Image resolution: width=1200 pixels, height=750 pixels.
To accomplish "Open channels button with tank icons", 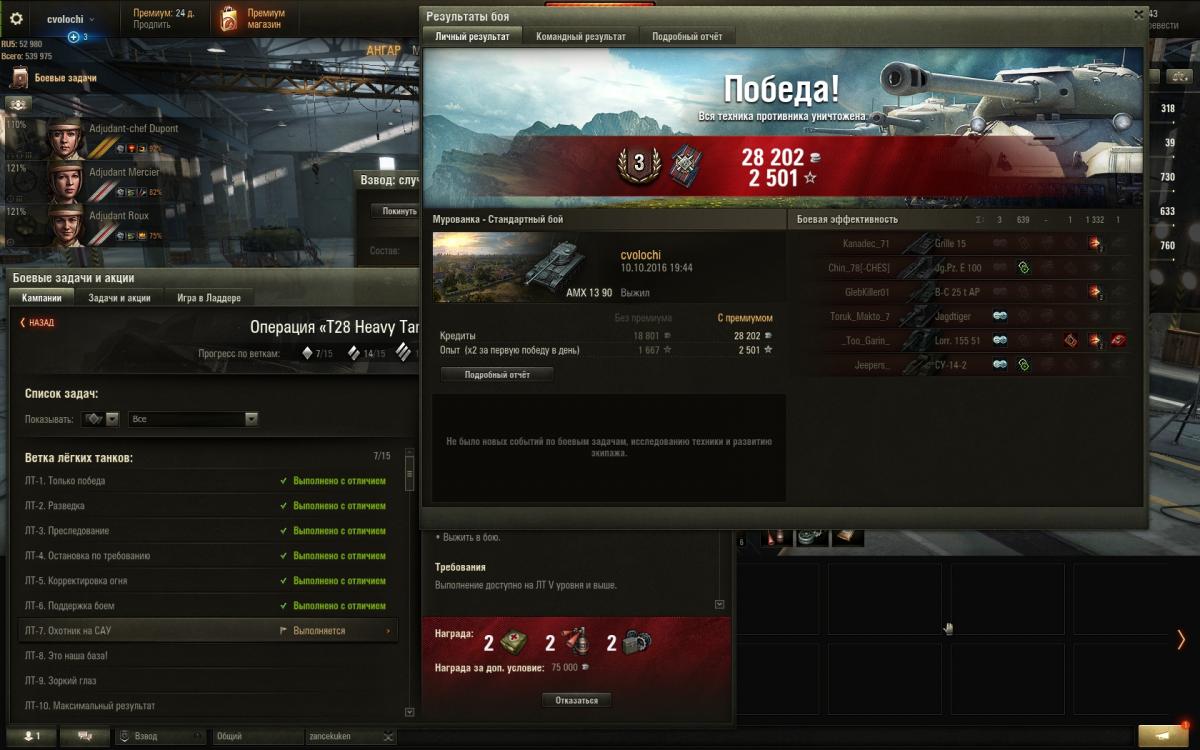I will coord(84,736).
